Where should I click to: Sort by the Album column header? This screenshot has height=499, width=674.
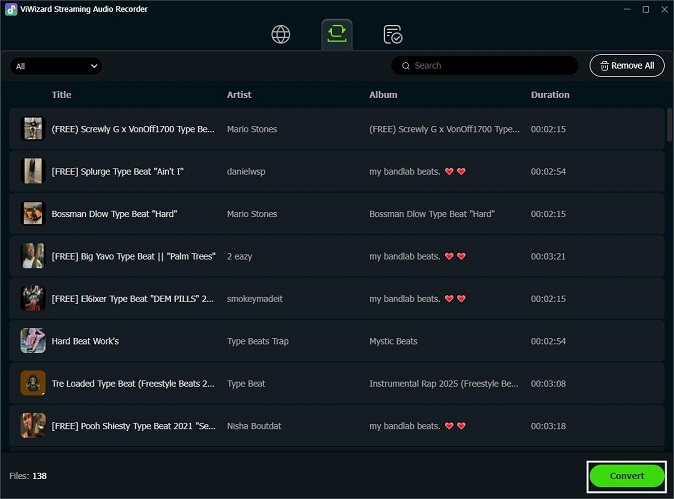tap(383, 95)
